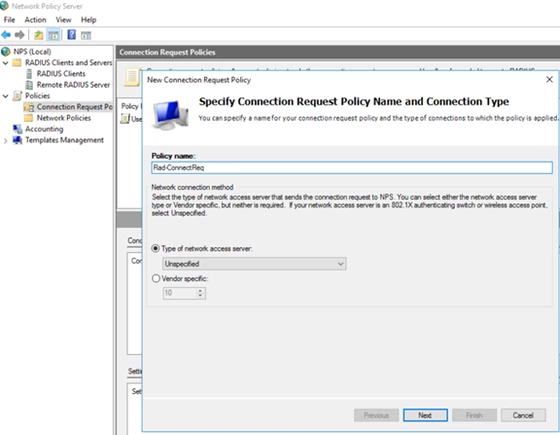
Task: Select Connection Request Policies tree label
Action: click(x=74, y=107)
